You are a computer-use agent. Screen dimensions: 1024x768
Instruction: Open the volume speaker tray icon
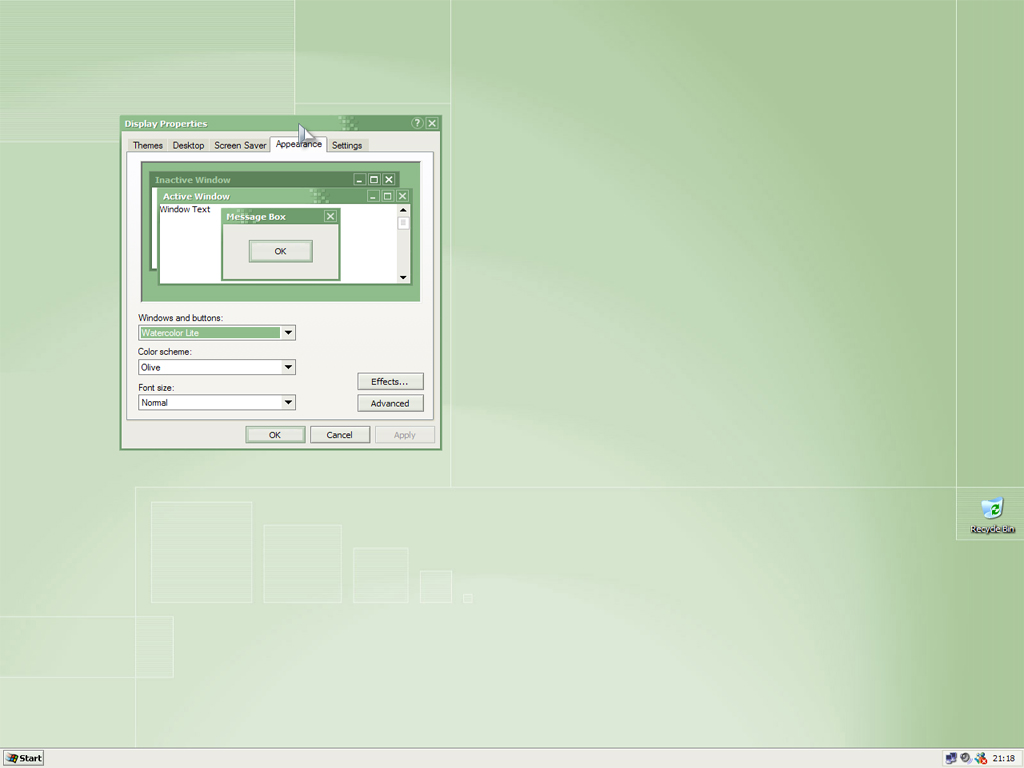965,758
